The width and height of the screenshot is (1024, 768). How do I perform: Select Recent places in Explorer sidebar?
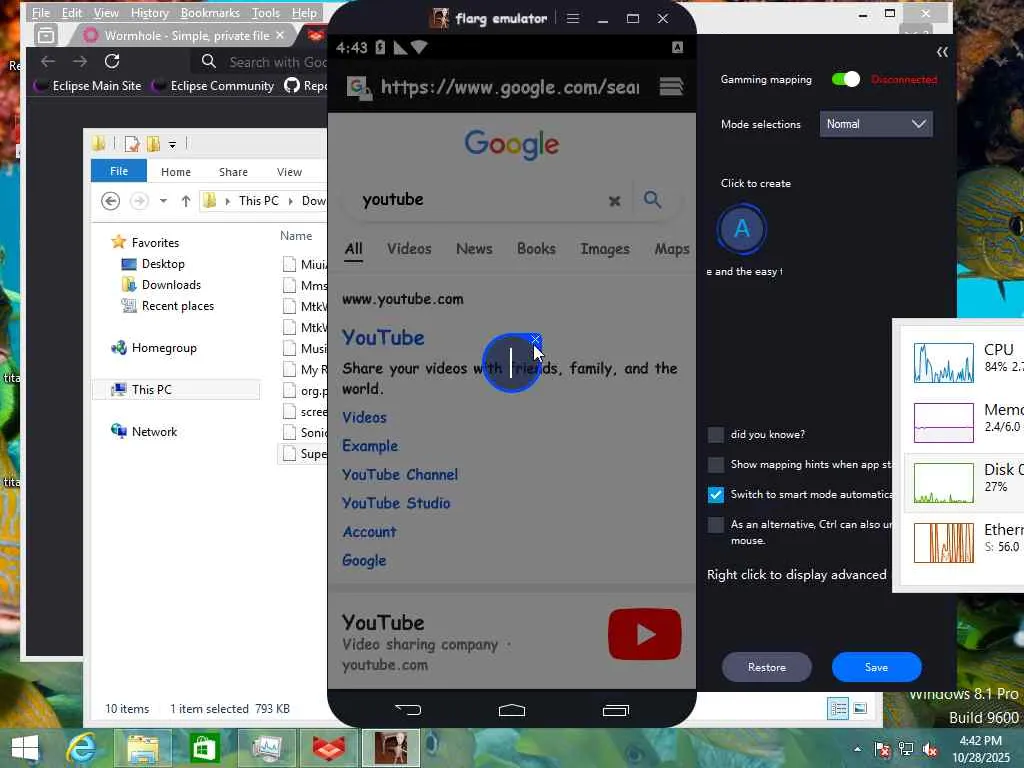tap(178, 306)
